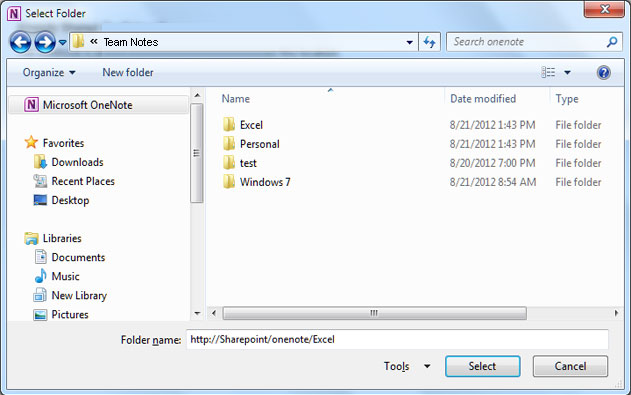The image size is (631, 395).
Task: Click the navigation pane scroll down arrow
Action: [197, 313]
